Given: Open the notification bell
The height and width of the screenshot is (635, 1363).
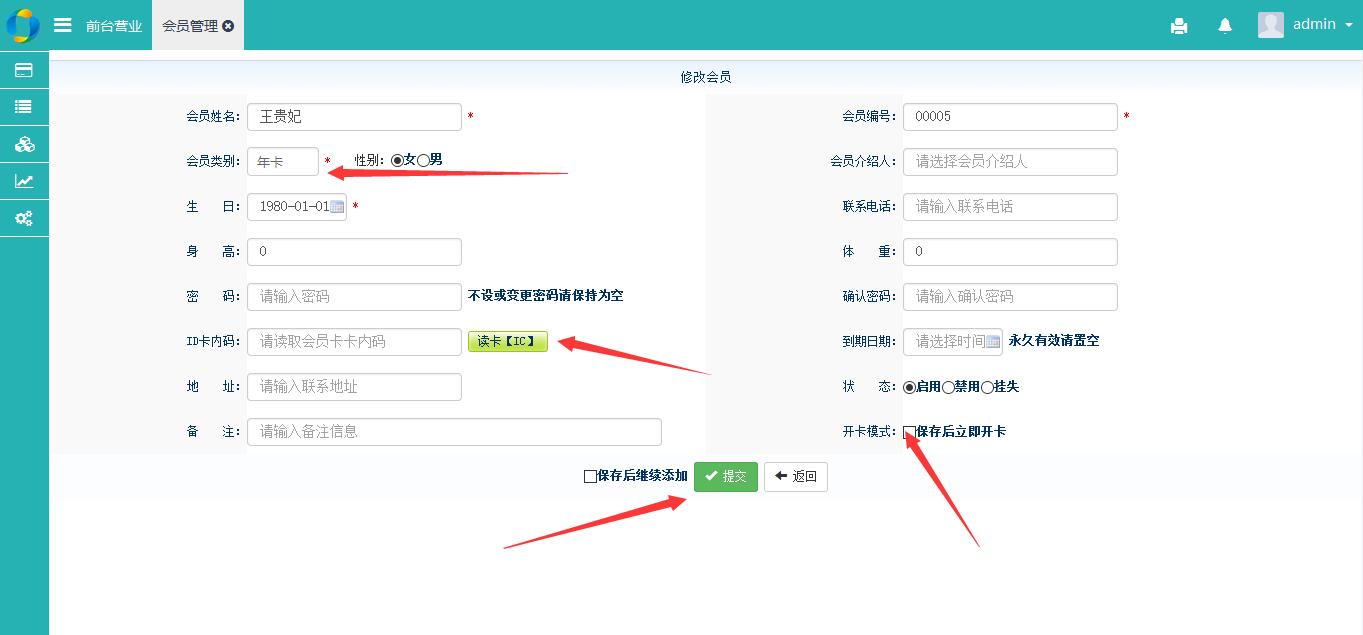Looking at the screenshot, I should point(1225,26).
